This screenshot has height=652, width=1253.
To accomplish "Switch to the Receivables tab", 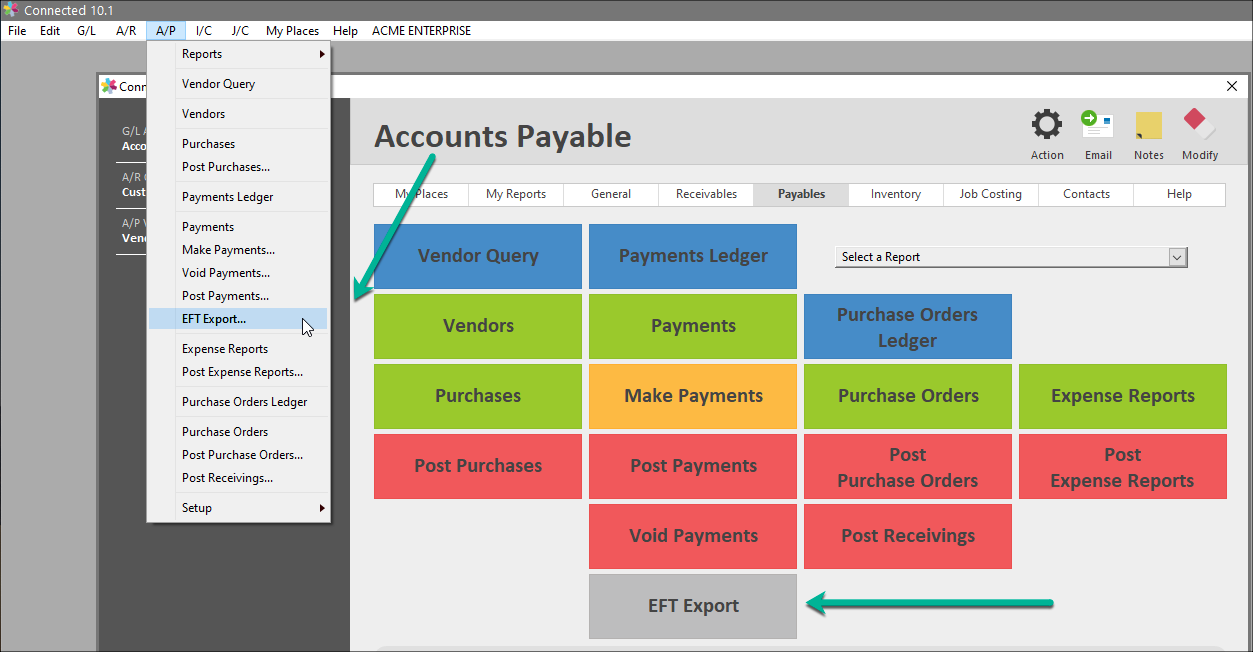I will 705,194.
